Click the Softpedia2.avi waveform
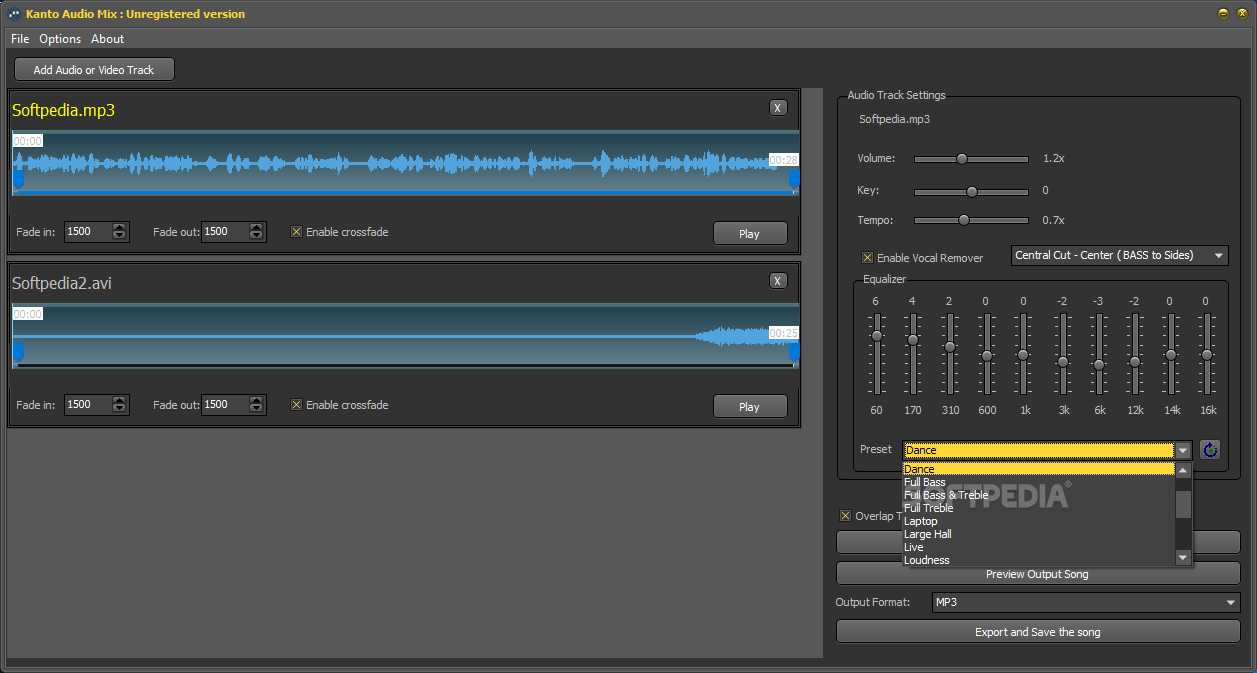This screenshot has height=673, width=1257. [x=405, y=335]
